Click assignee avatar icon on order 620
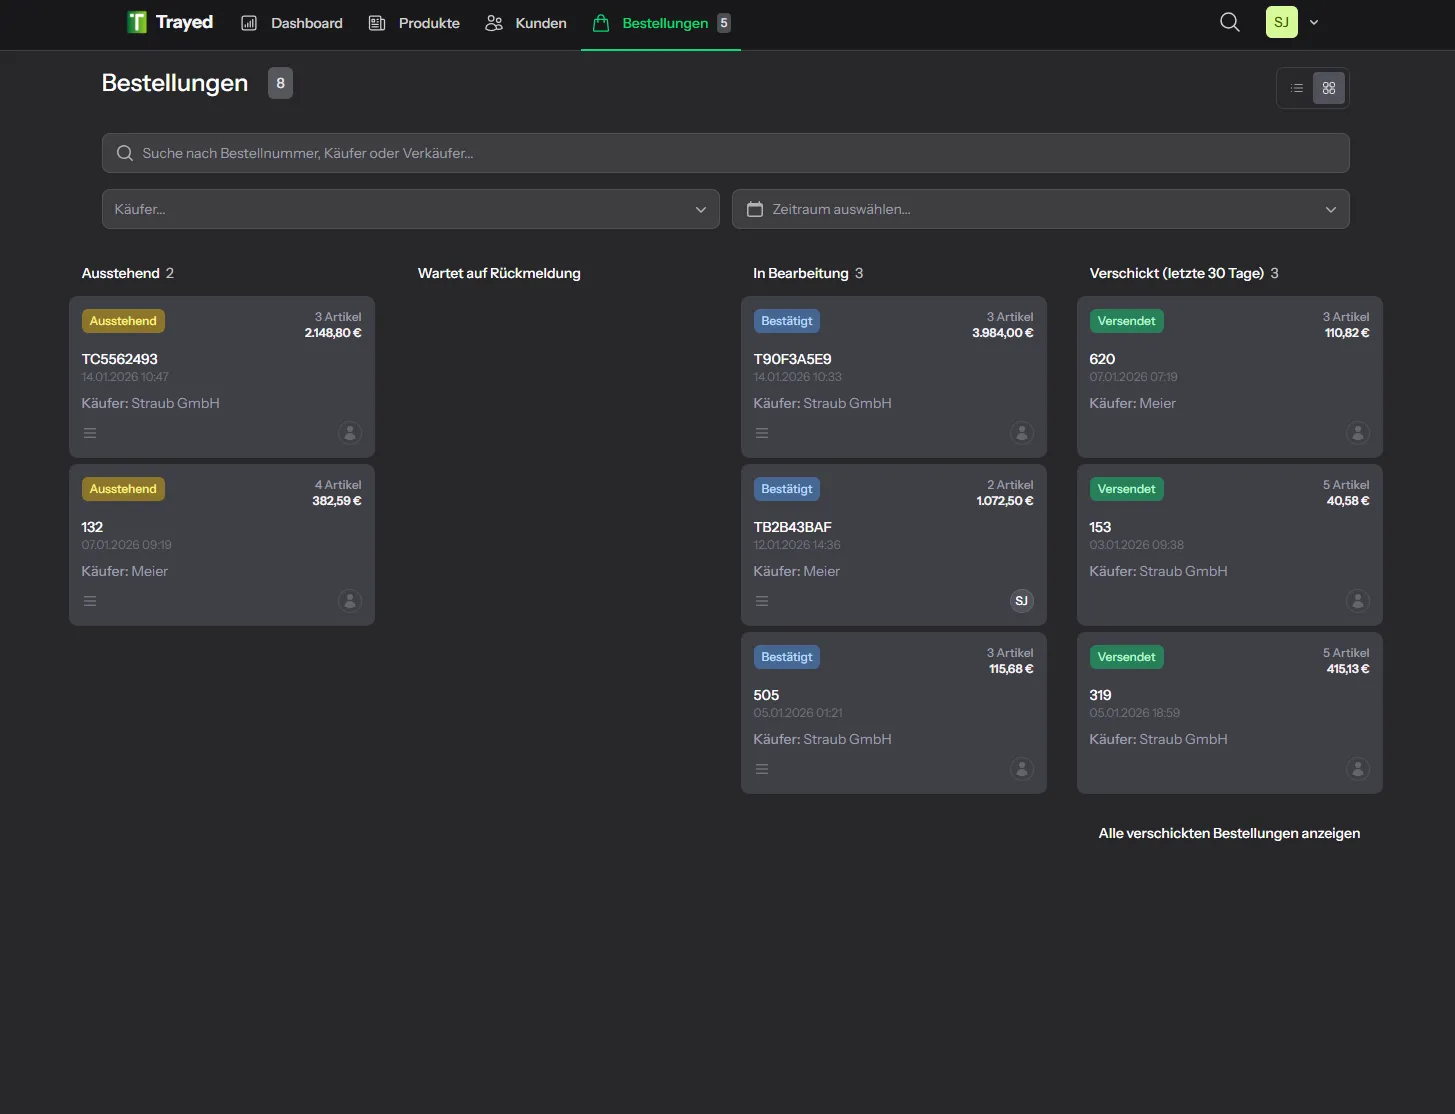Image resolution: width=1455 pixels, height=1114 pixels. pos(1357,433)
